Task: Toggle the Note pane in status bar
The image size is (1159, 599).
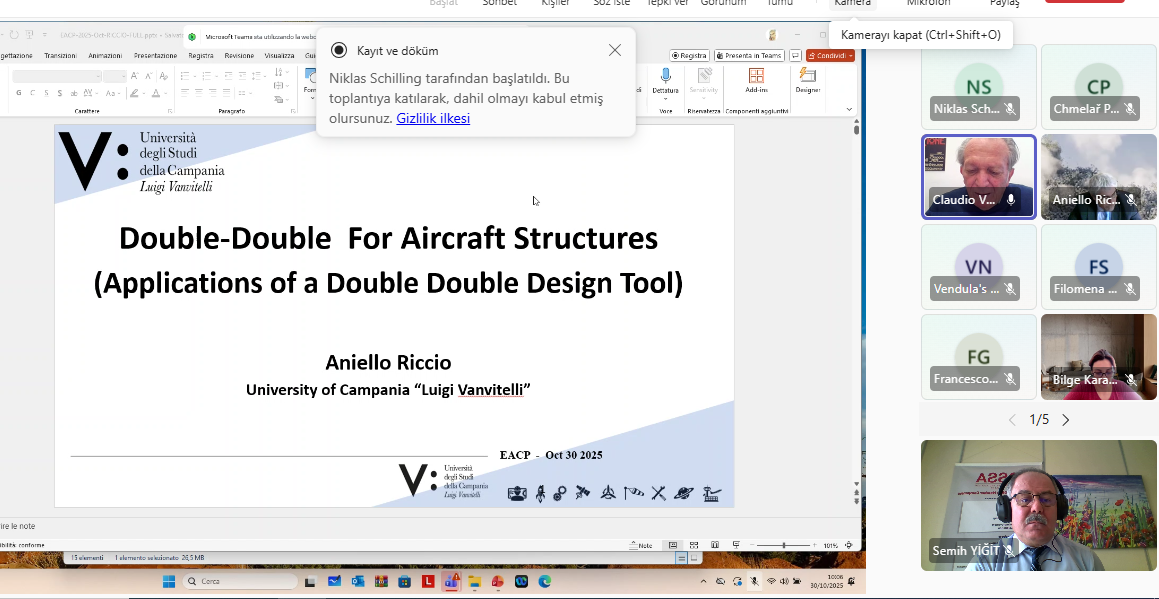Action: point(641,545)
